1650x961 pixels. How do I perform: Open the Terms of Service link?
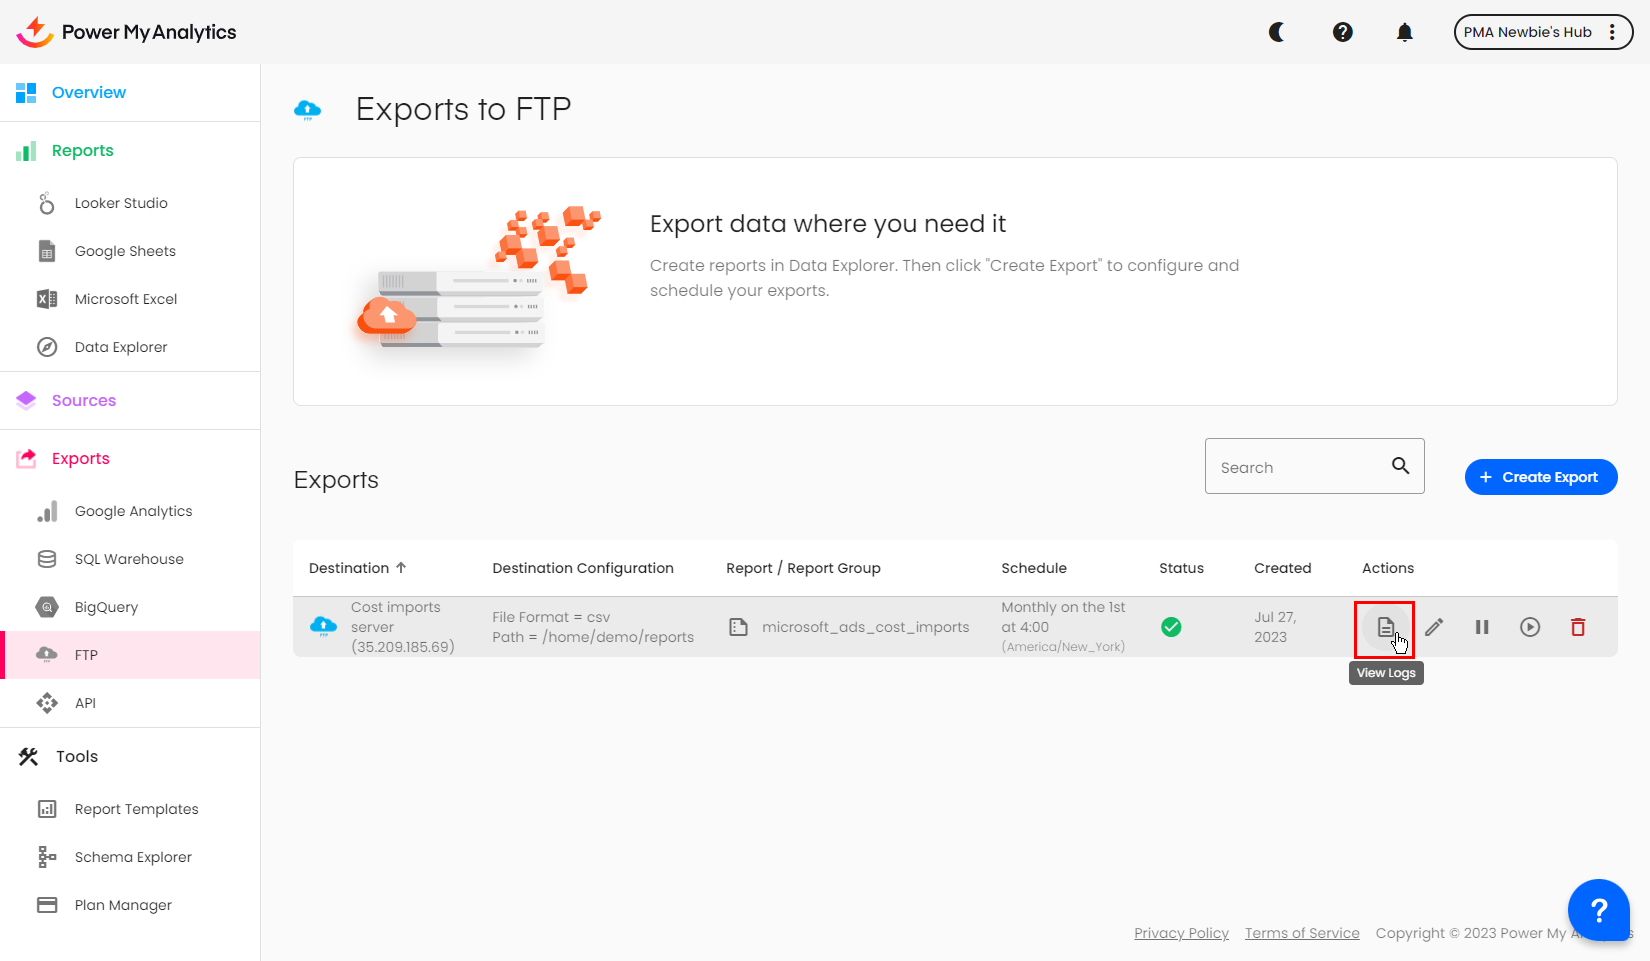1302,933
